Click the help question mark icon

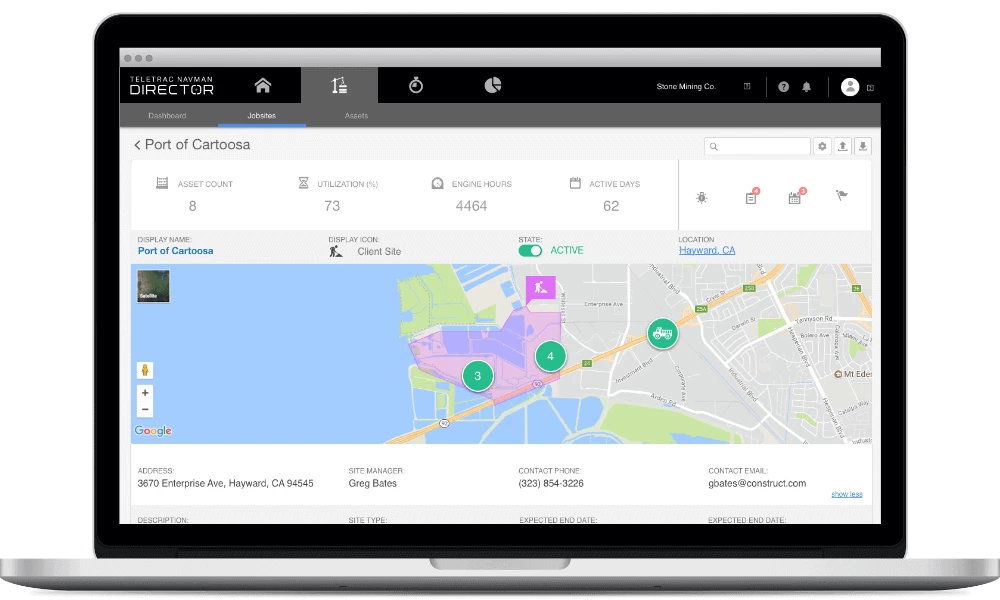click(783, 87)
